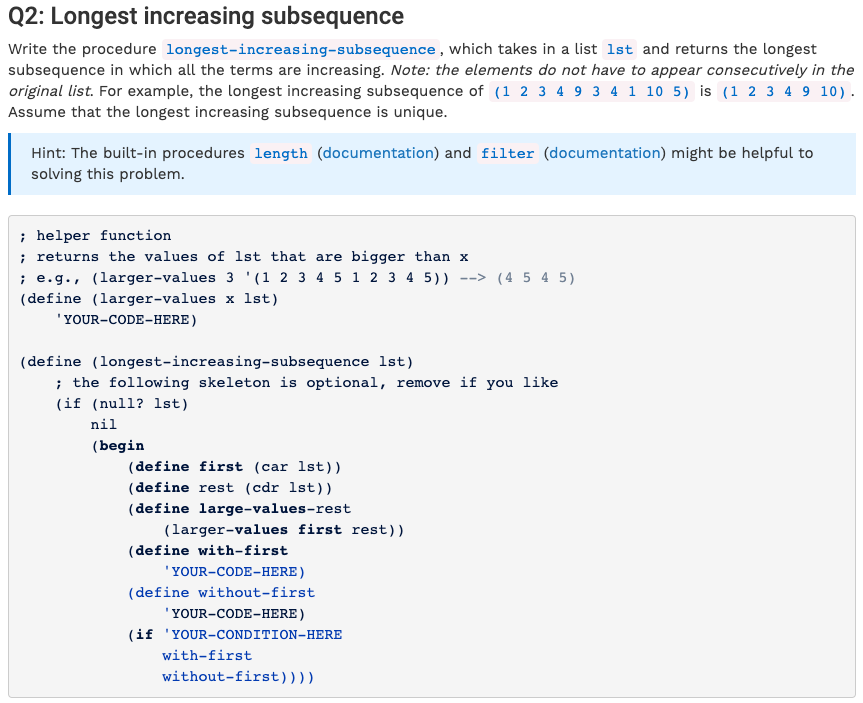Click the '(define rest (cdr lst))' line

coord(230,488)
